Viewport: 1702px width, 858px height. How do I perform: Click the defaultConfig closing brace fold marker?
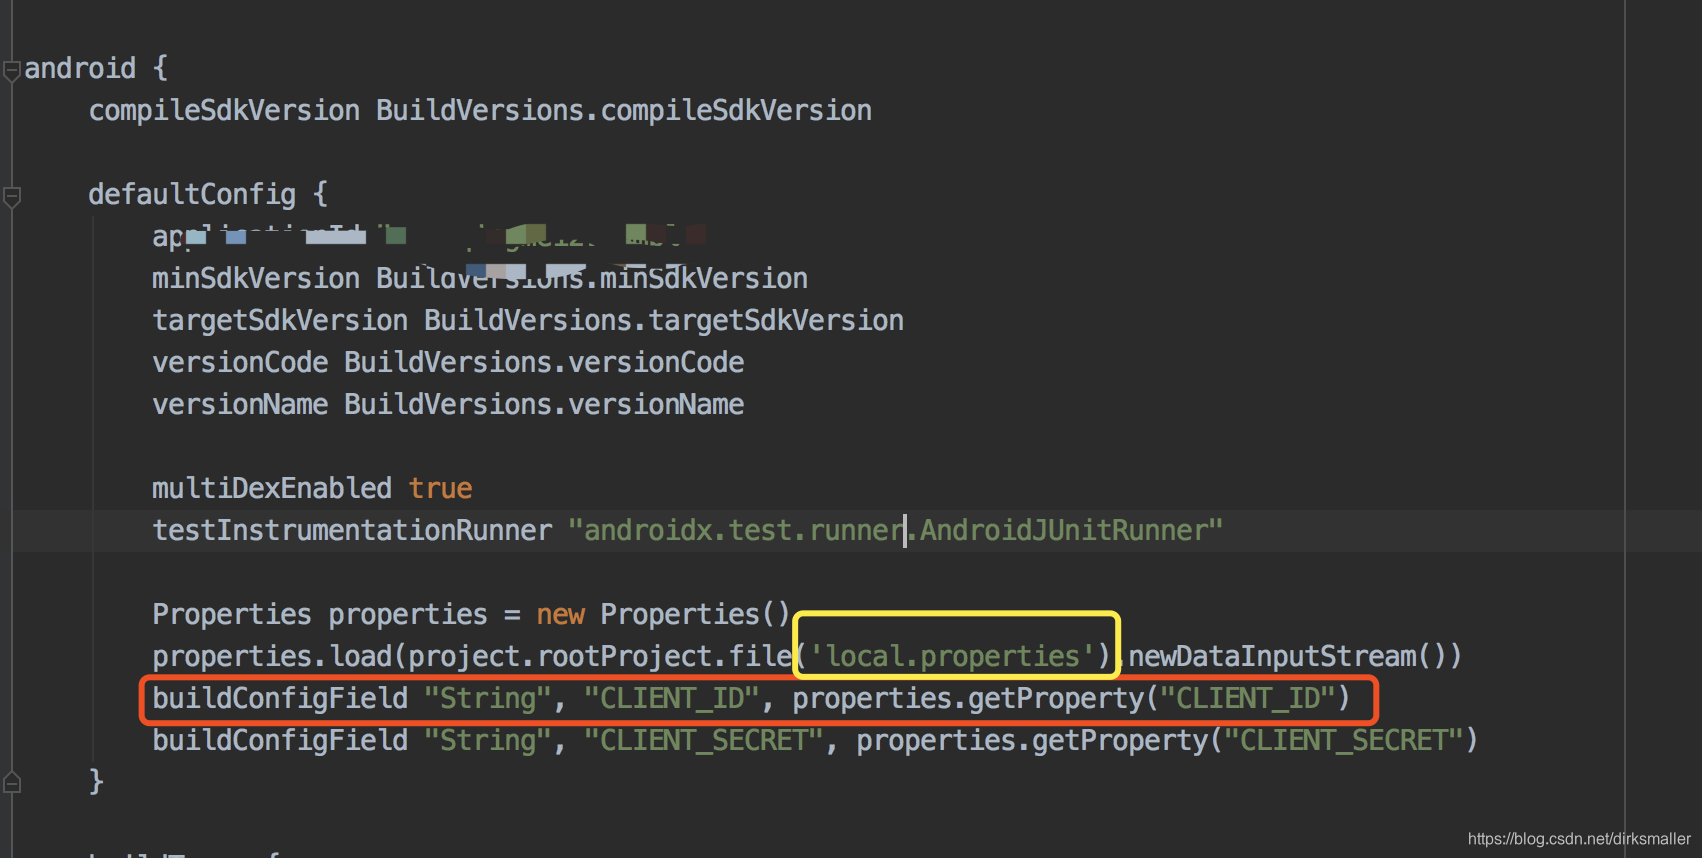coord(12,782)
